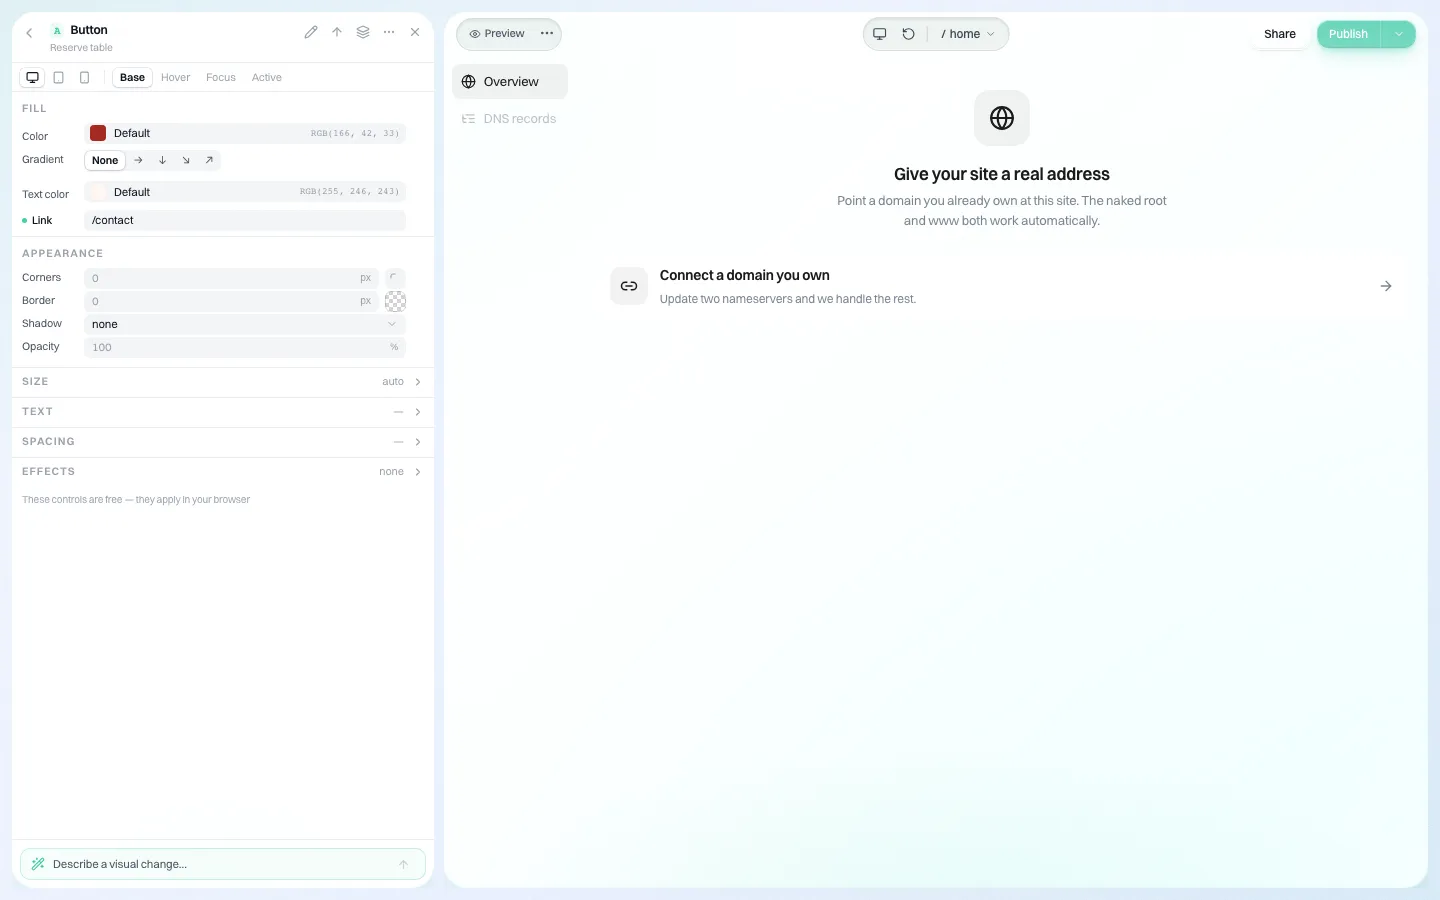Open the red fill color swatch
This screenshot has width=1440, height=900.
coord(98,133)
